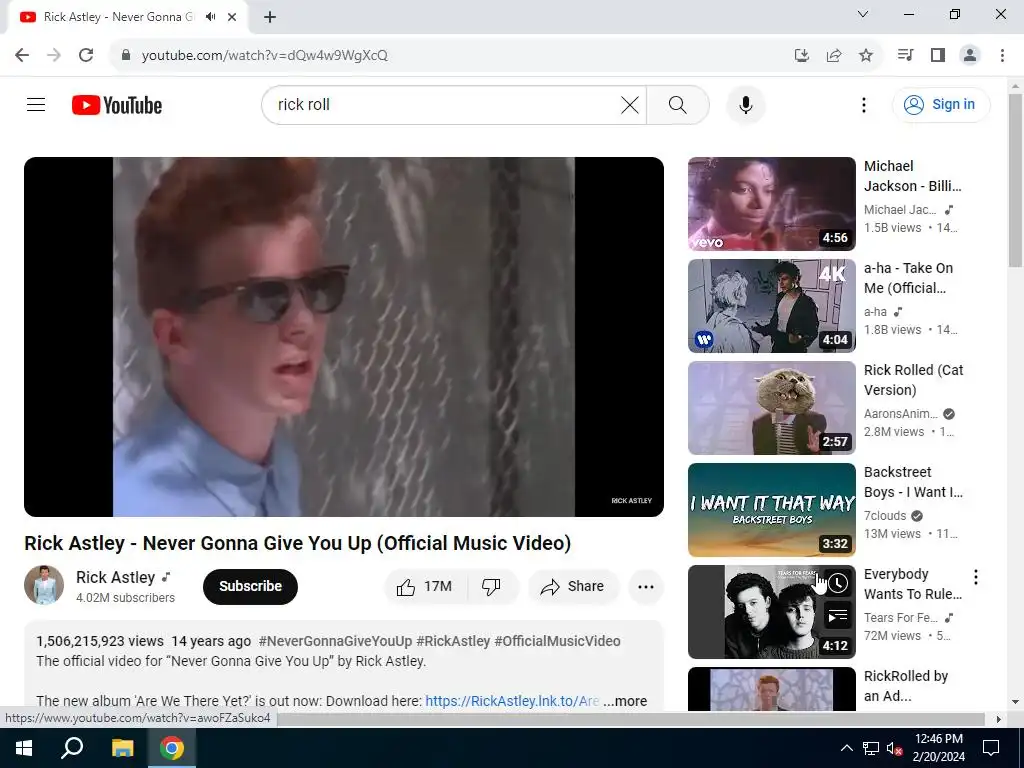Click #NeverGonnaGiveYouUp hashtag
Screen dimensions: 1024x768
(x=335, y=641)
